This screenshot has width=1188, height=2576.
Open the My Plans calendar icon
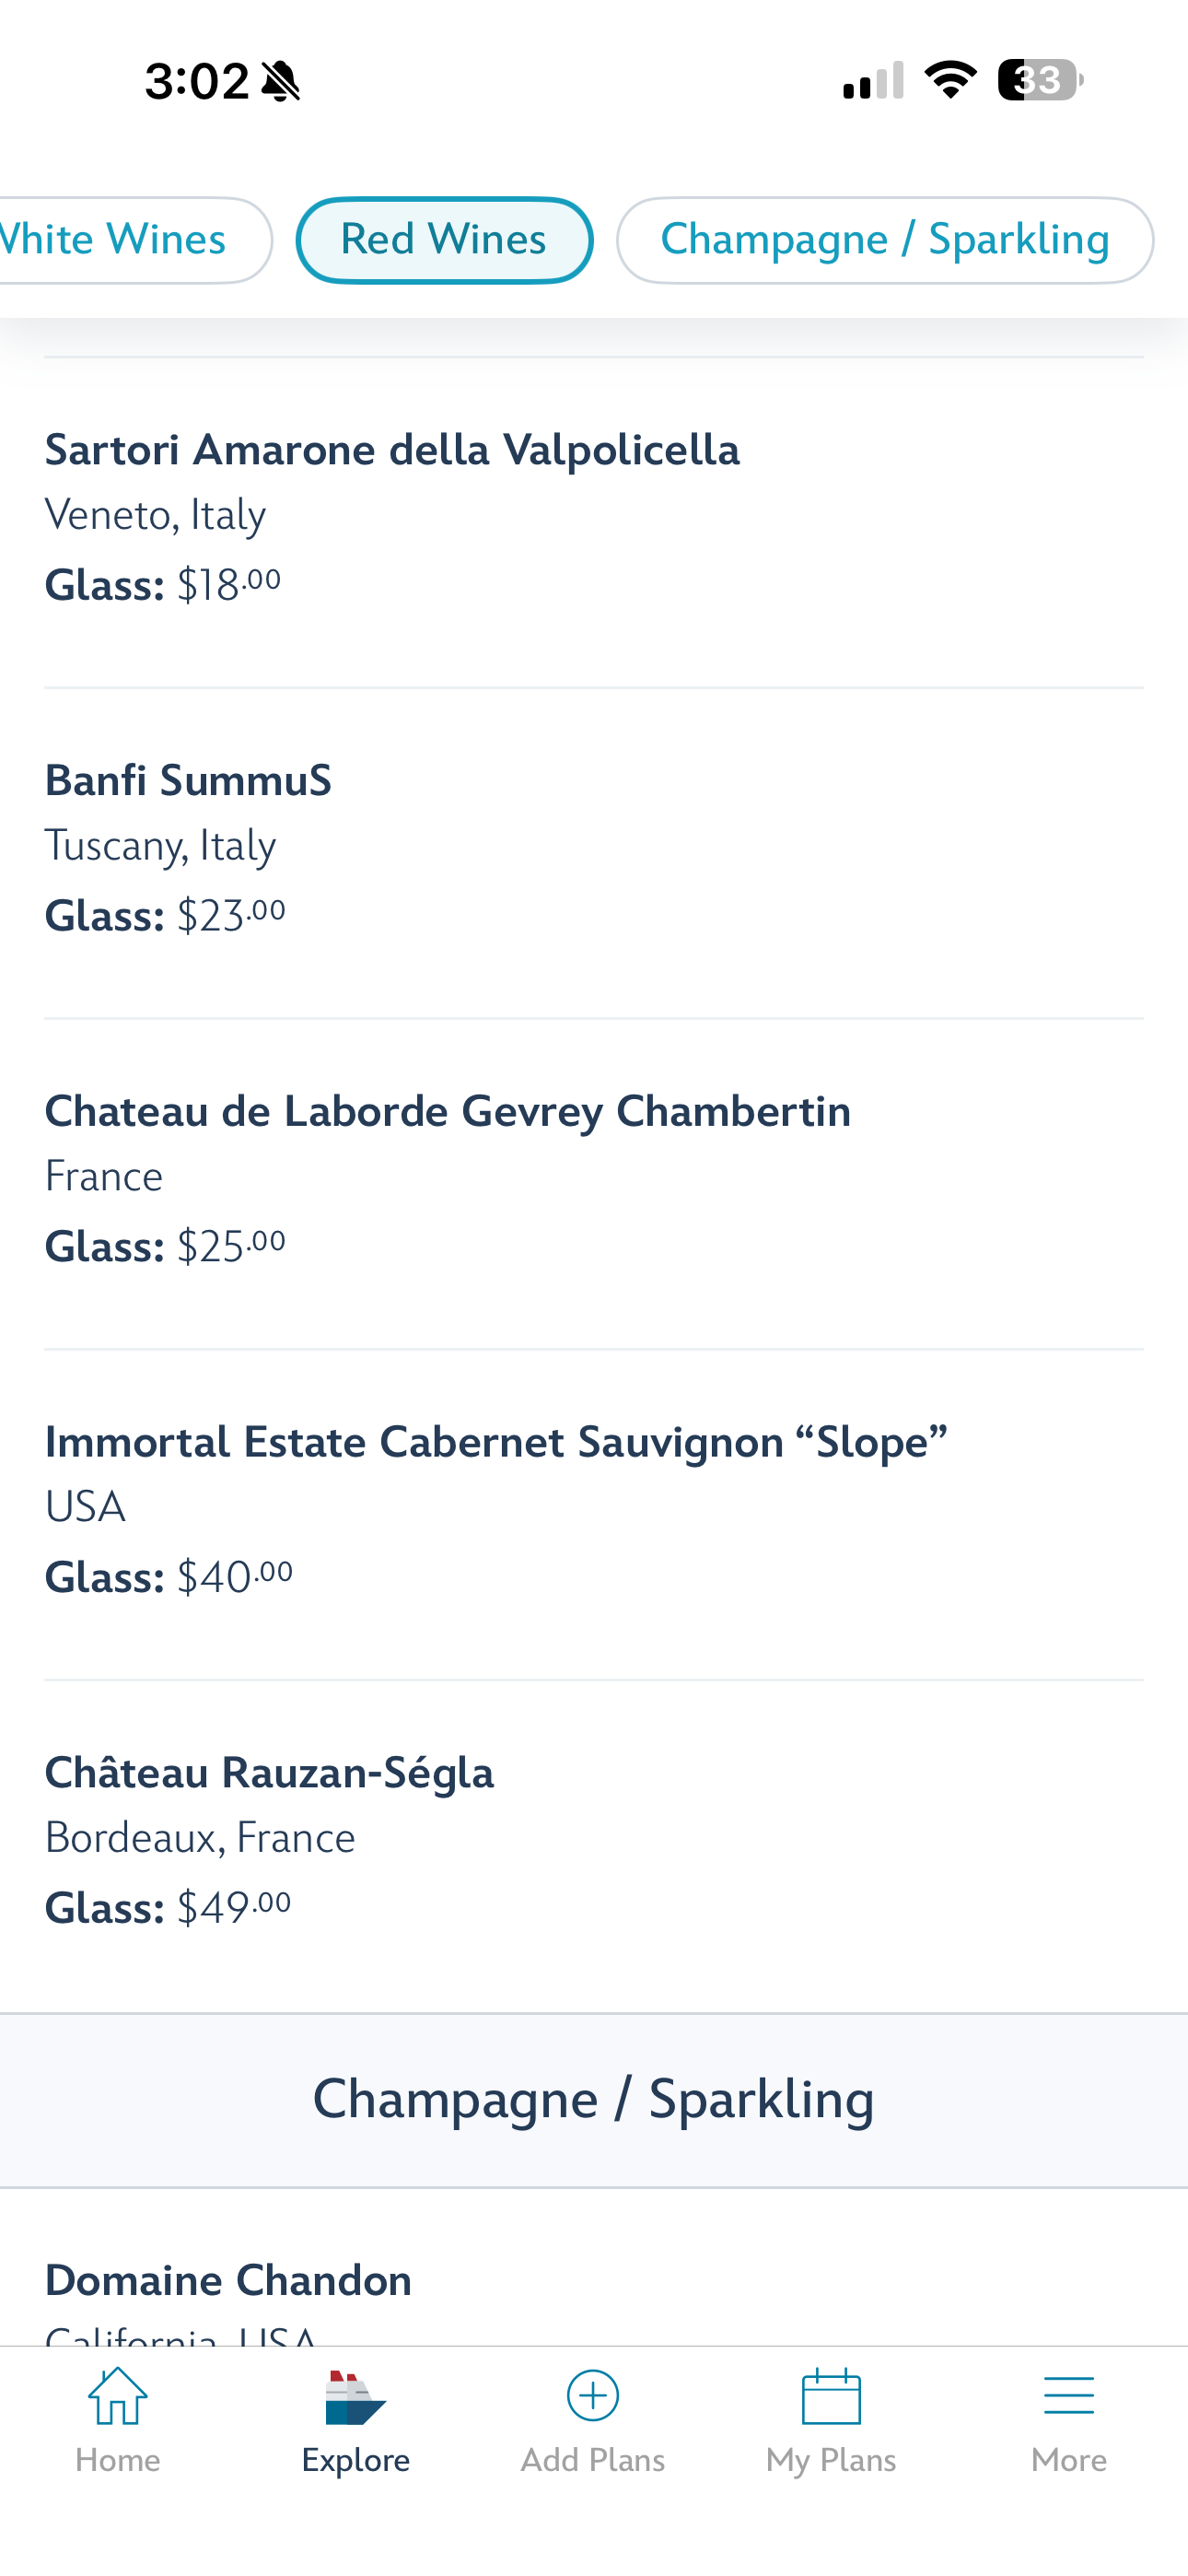[831, 2396]
